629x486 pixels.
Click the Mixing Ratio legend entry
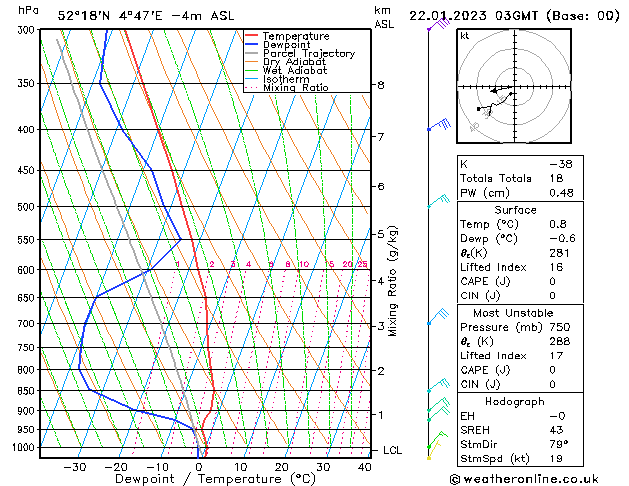coord(286,88)
